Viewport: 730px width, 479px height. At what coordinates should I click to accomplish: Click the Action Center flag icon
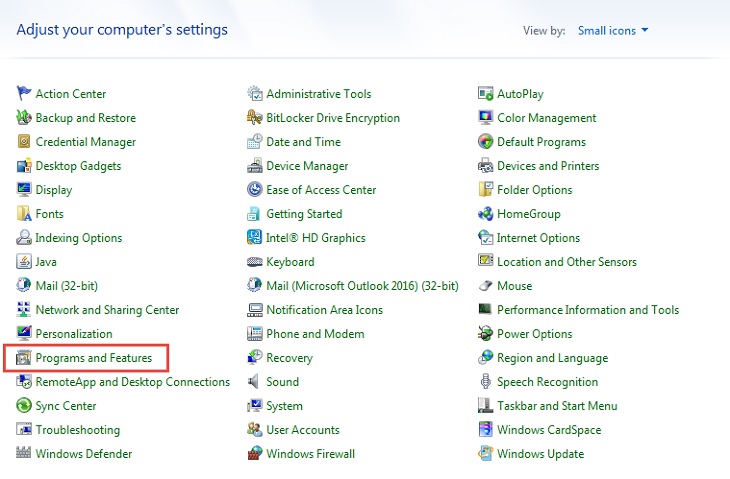tap(24, 93)
